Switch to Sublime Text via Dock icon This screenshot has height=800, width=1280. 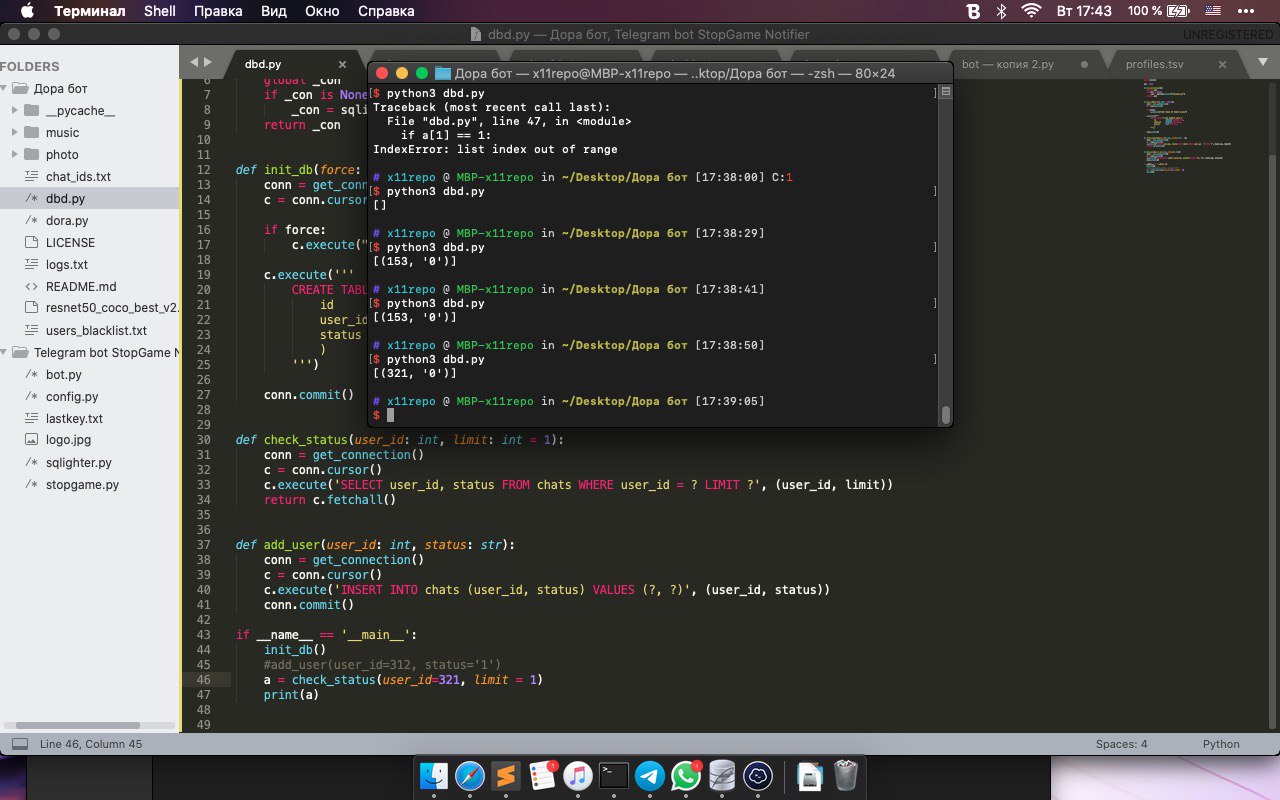pos(506,776)
